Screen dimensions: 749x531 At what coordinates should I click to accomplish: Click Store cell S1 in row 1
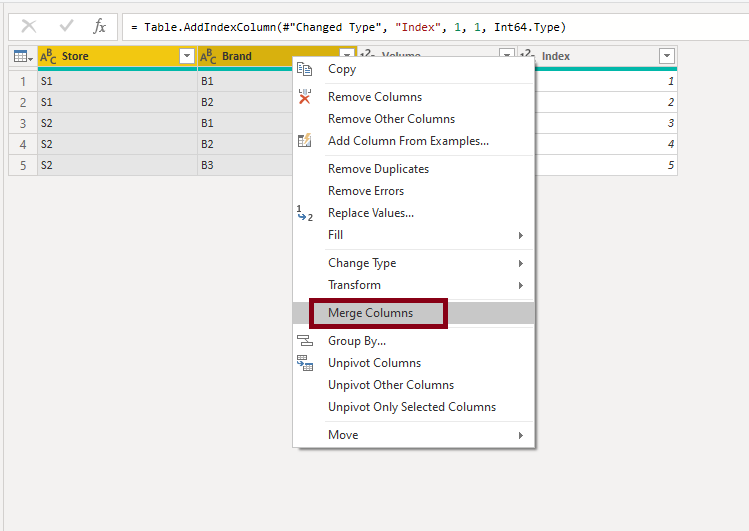[118, 81]
